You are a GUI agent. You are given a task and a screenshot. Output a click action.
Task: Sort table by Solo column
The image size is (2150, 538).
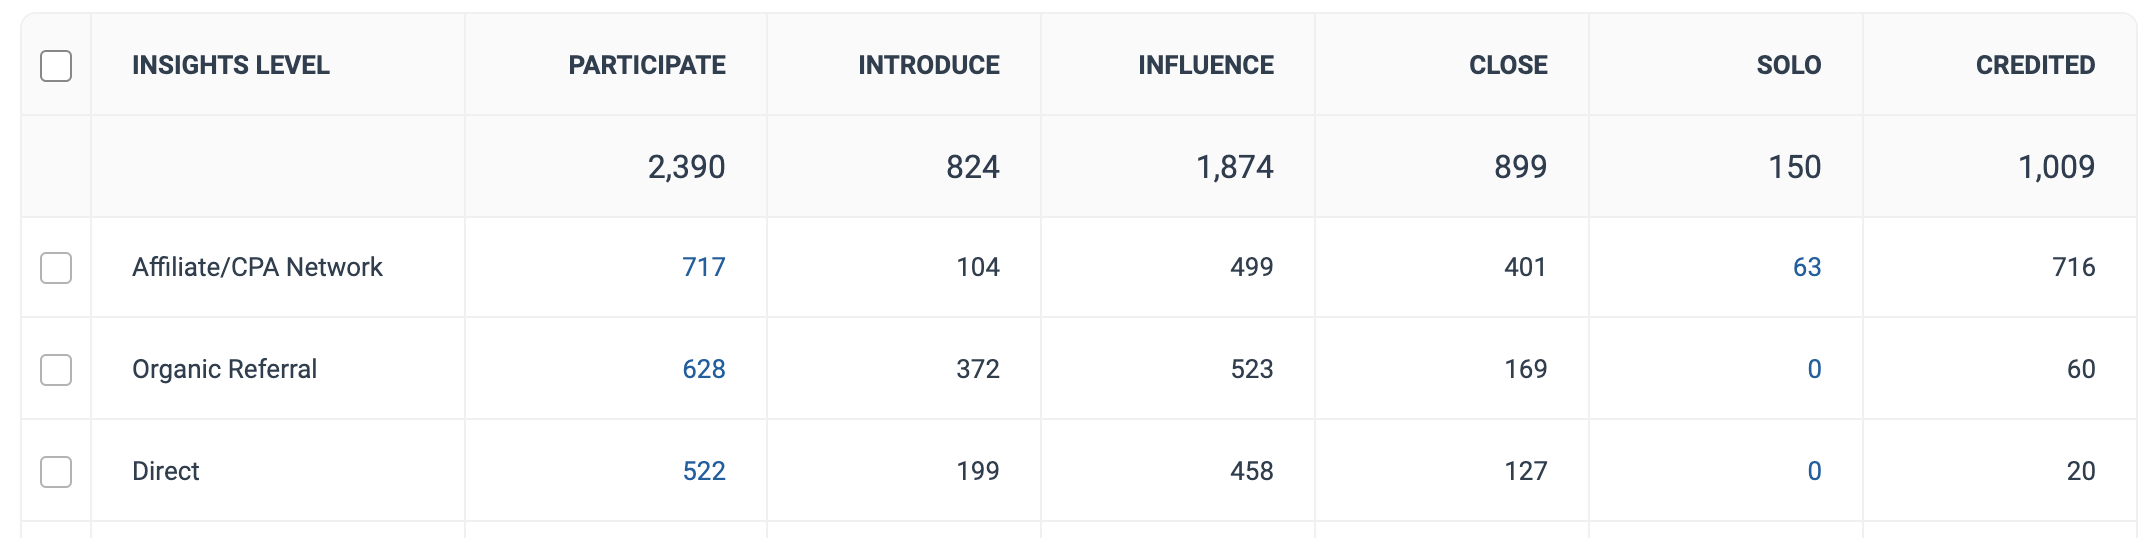[x=1788, y=66]
